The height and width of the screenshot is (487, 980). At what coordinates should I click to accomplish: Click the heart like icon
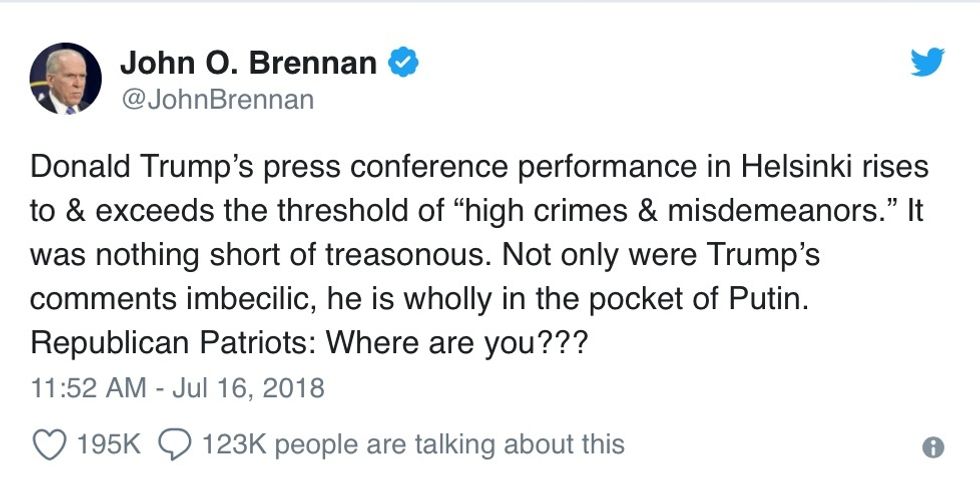49,445
